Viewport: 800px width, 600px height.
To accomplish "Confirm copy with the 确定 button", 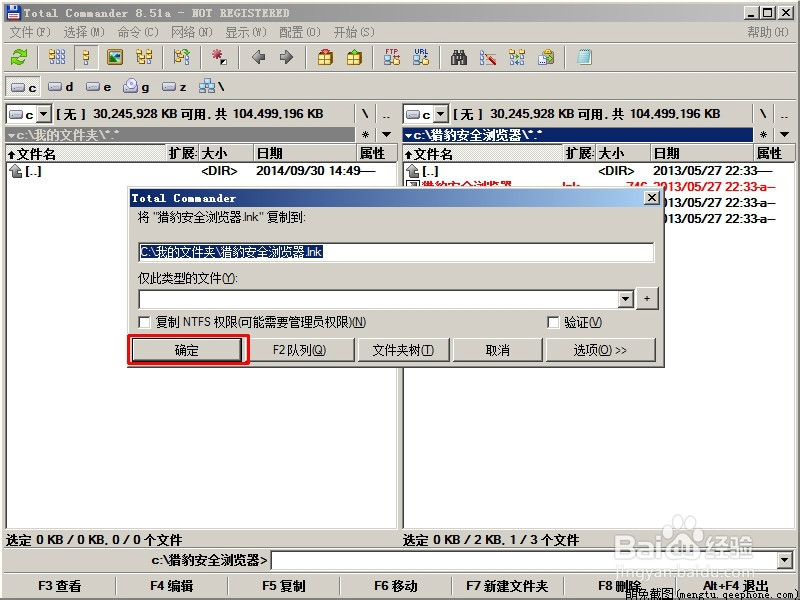I will click(x=187, y=350).
